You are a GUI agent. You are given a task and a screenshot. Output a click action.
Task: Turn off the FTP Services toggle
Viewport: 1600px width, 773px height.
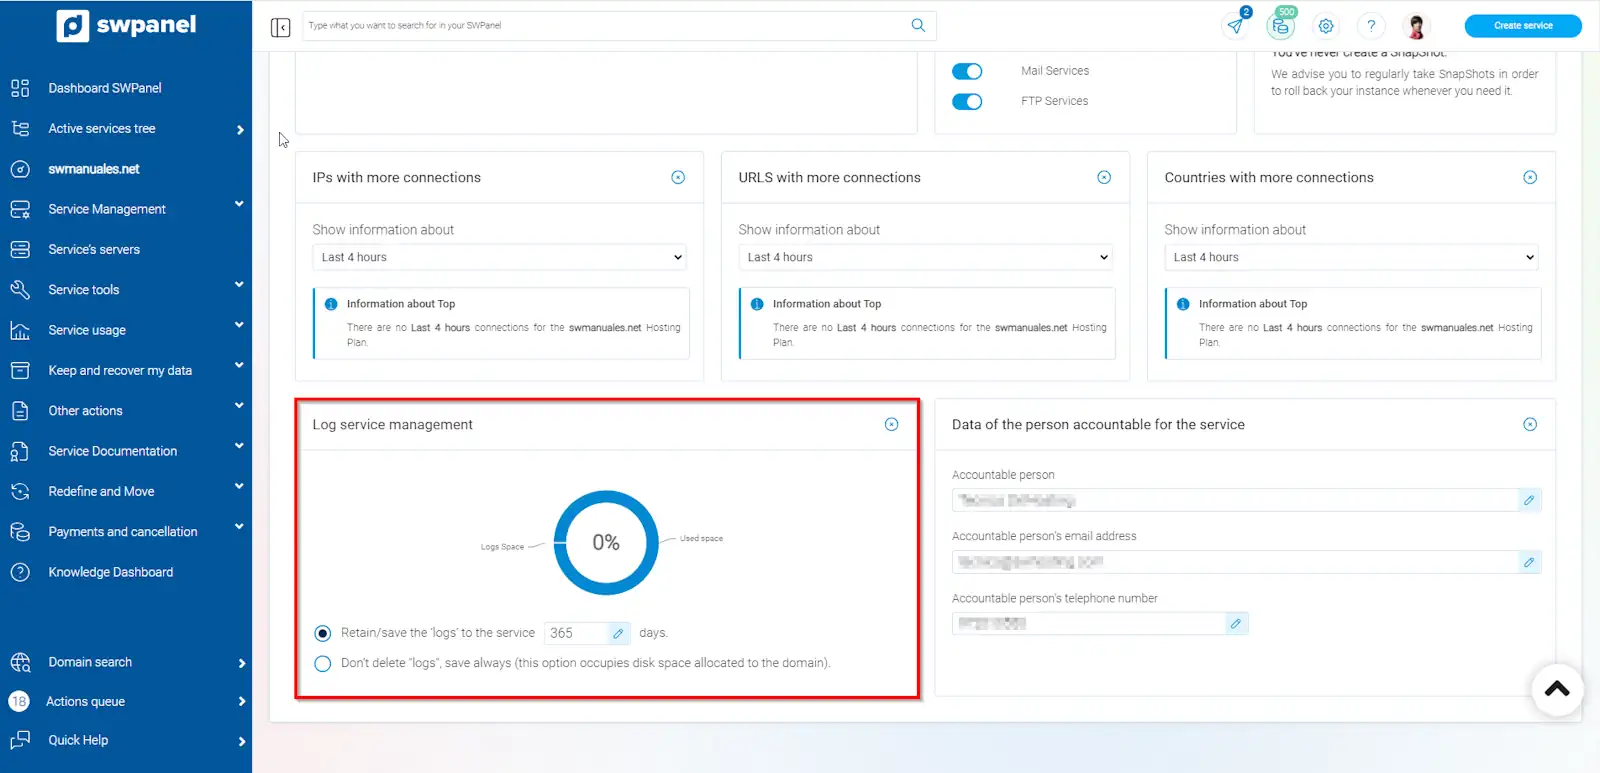(967, 101)
